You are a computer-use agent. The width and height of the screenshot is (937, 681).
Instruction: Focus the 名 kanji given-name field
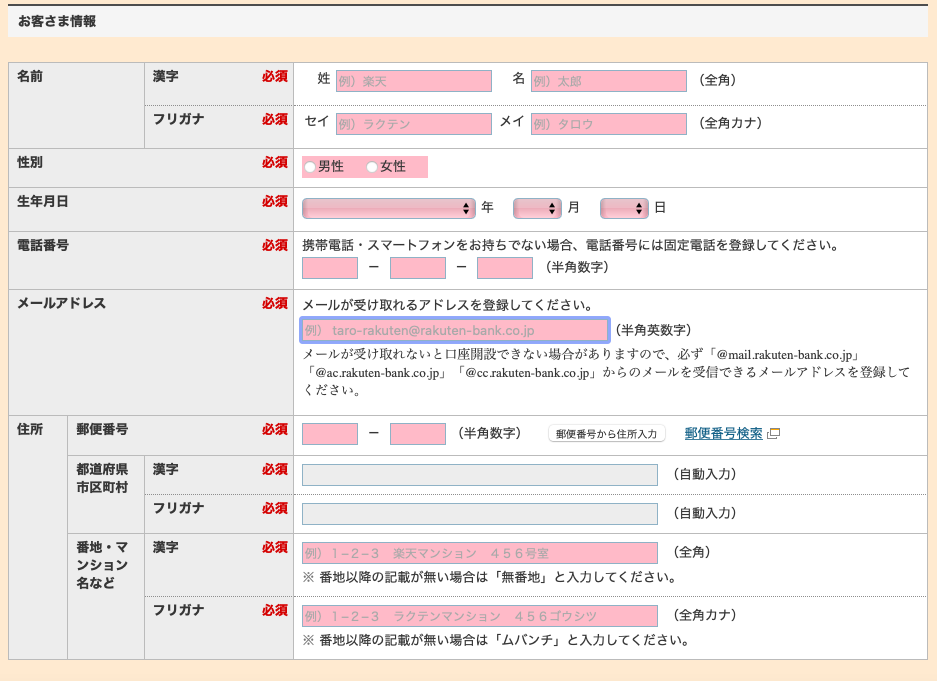[608, 81]
